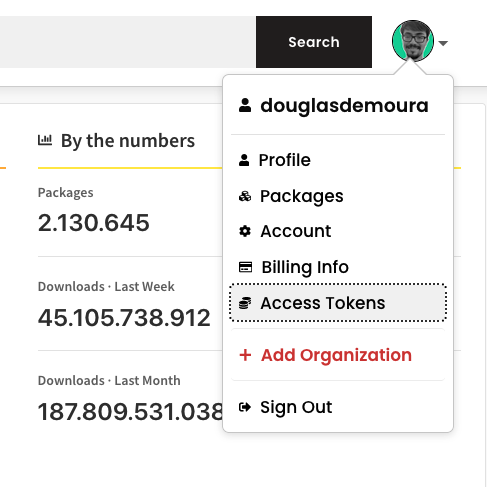Click the Search button
Image resolution: width=487 pixels, height=487 pixels.
coord(314,42)
